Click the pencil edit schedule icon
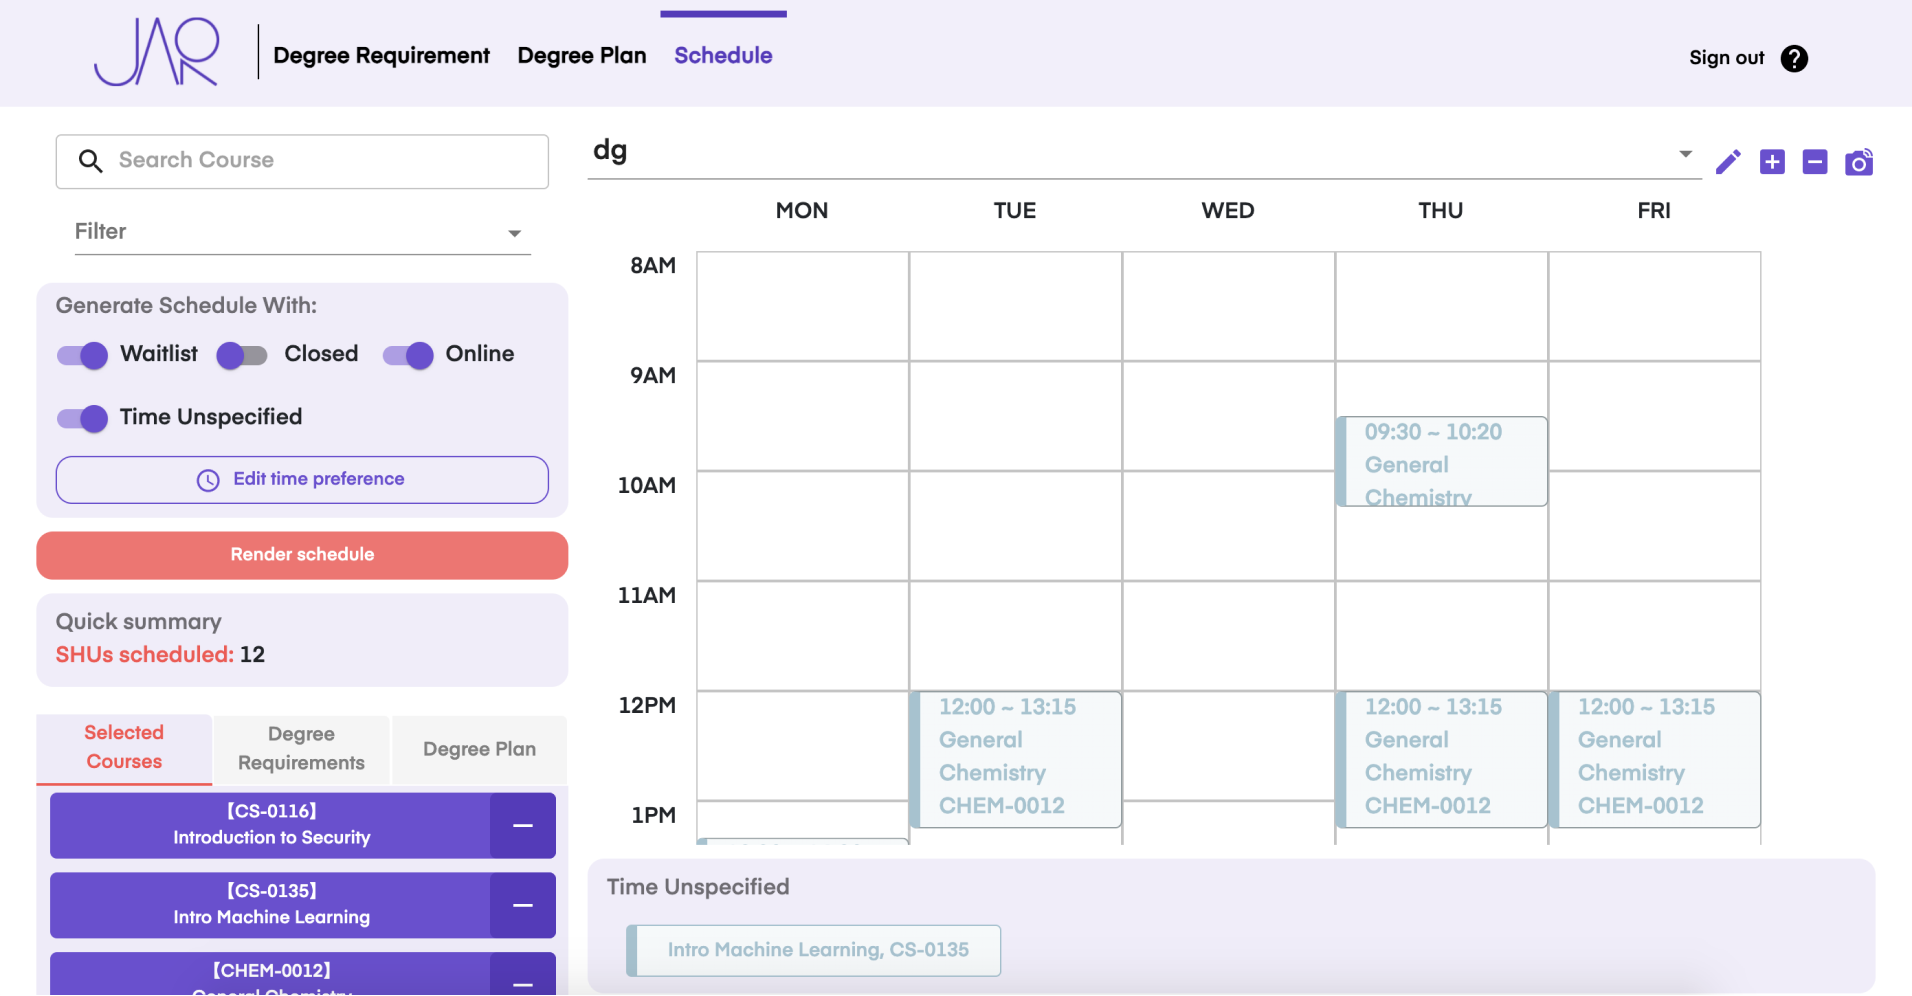 1728,162
